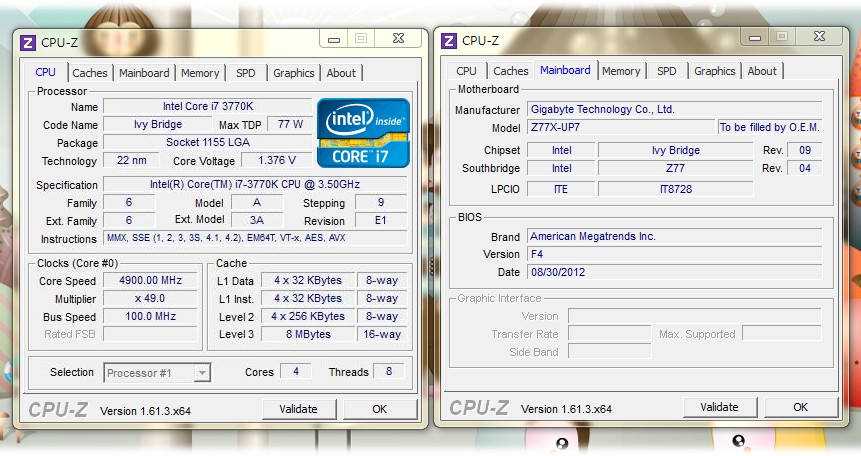Click the empty Graphic Interface Version field

pyautogui.click(x=695, y=316)
